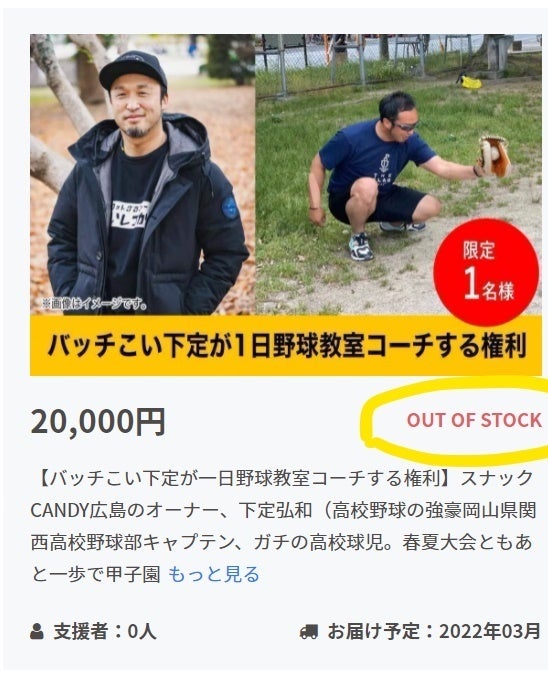Click the man in cap photo
548x678 pixels.
143,174
